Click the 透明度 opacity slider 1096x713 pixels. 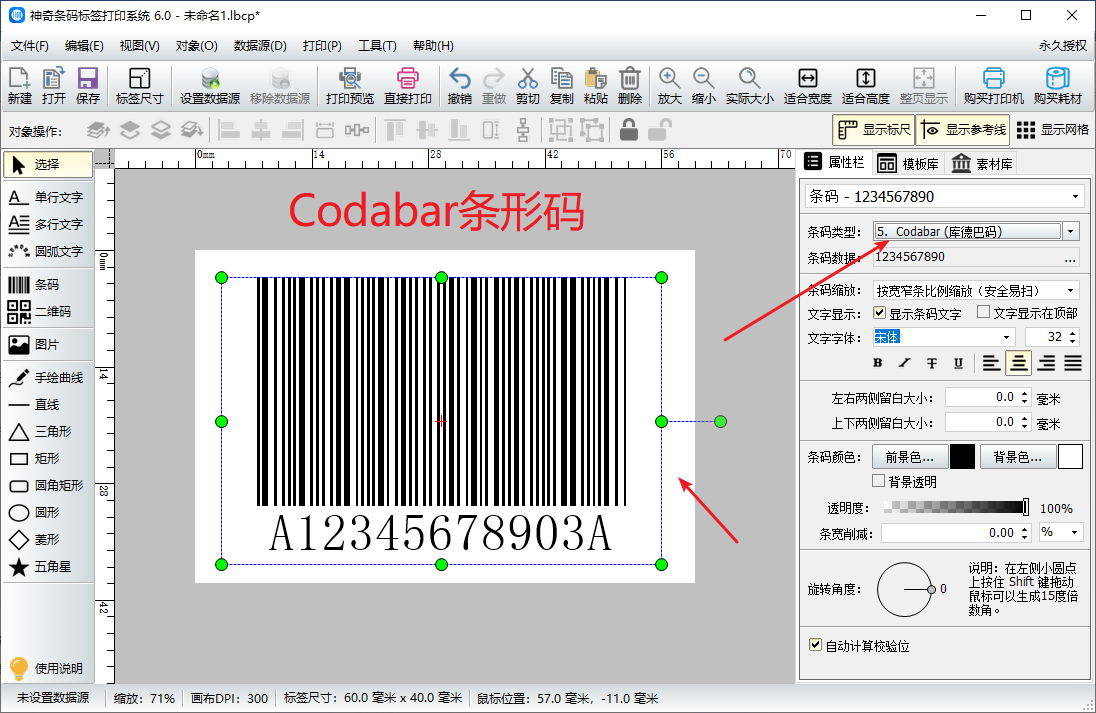pyautogui.click(x=956, y=507)
